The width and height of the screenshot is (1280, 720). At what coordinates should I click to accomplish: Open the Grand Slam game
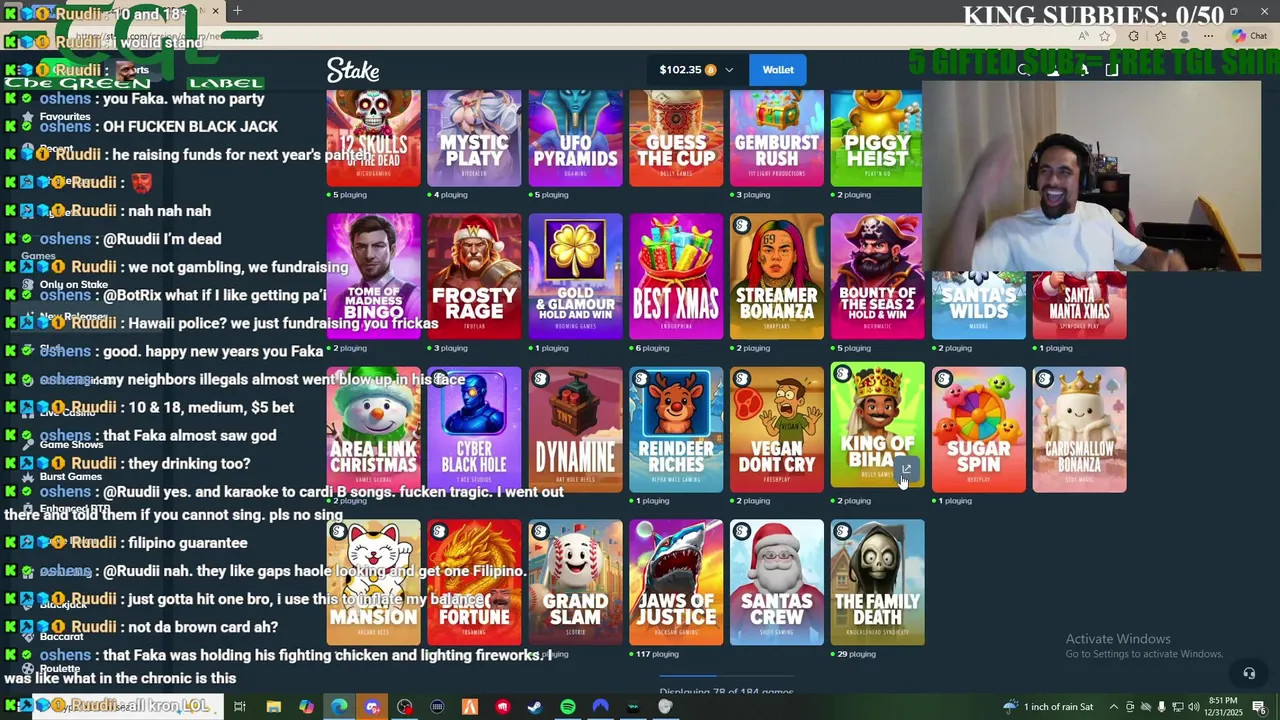tap(575, 582)
